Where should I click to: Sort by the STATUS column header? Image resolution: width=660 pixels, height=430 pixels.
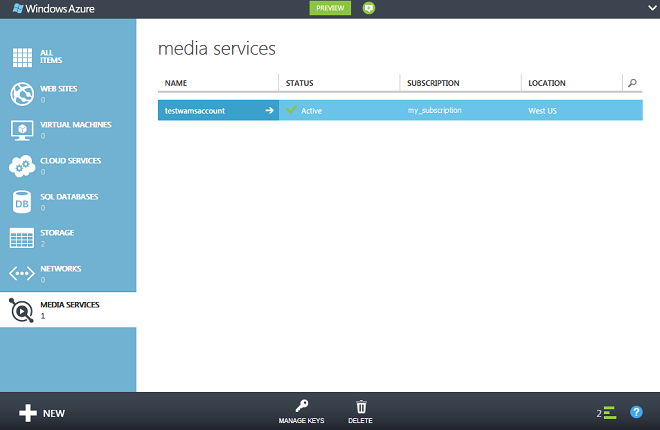point(300,83)
